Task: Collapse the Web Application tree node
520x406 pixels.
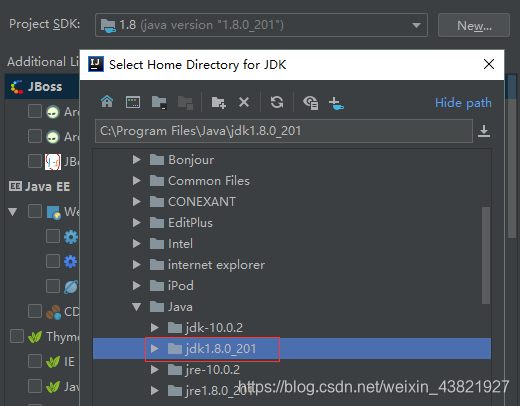Action: click(13, 212)
